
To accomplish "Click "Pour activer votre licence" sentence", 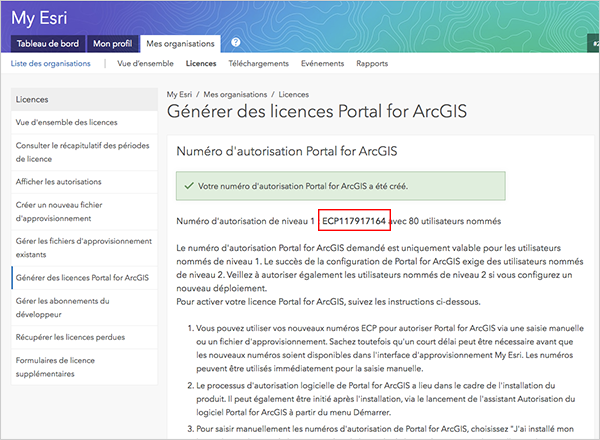I will [328, 302].
